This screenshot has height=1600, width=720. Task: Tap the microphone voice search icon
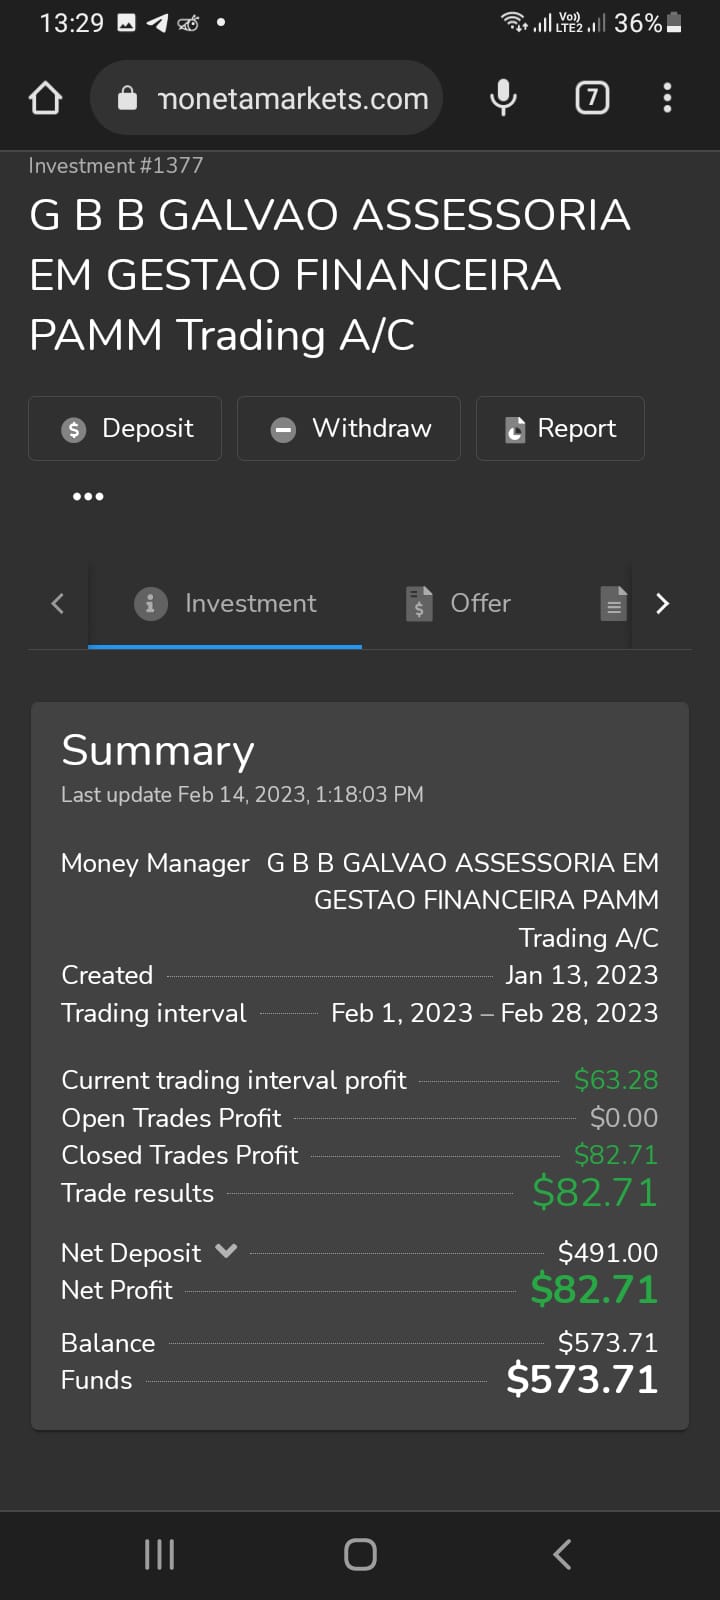tap(503, 98)
